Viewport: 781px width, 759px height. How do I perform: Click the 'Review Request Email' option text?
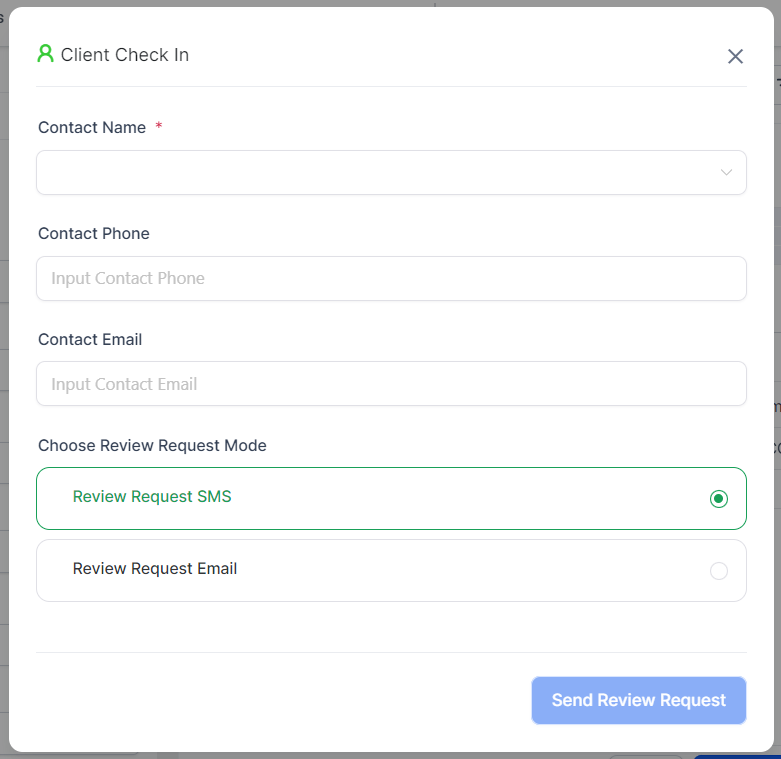(x=155, y=569)
